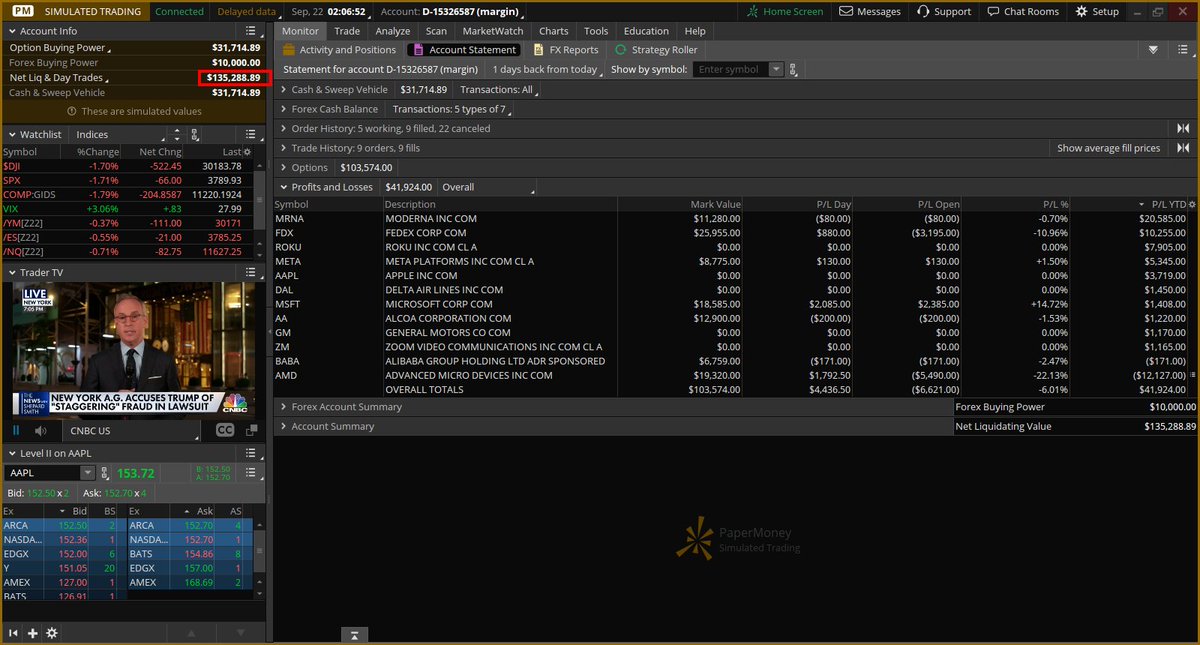Click the symbol link icon next to Enter symbol
1200x645 pixels.
[x=793, y=69]
